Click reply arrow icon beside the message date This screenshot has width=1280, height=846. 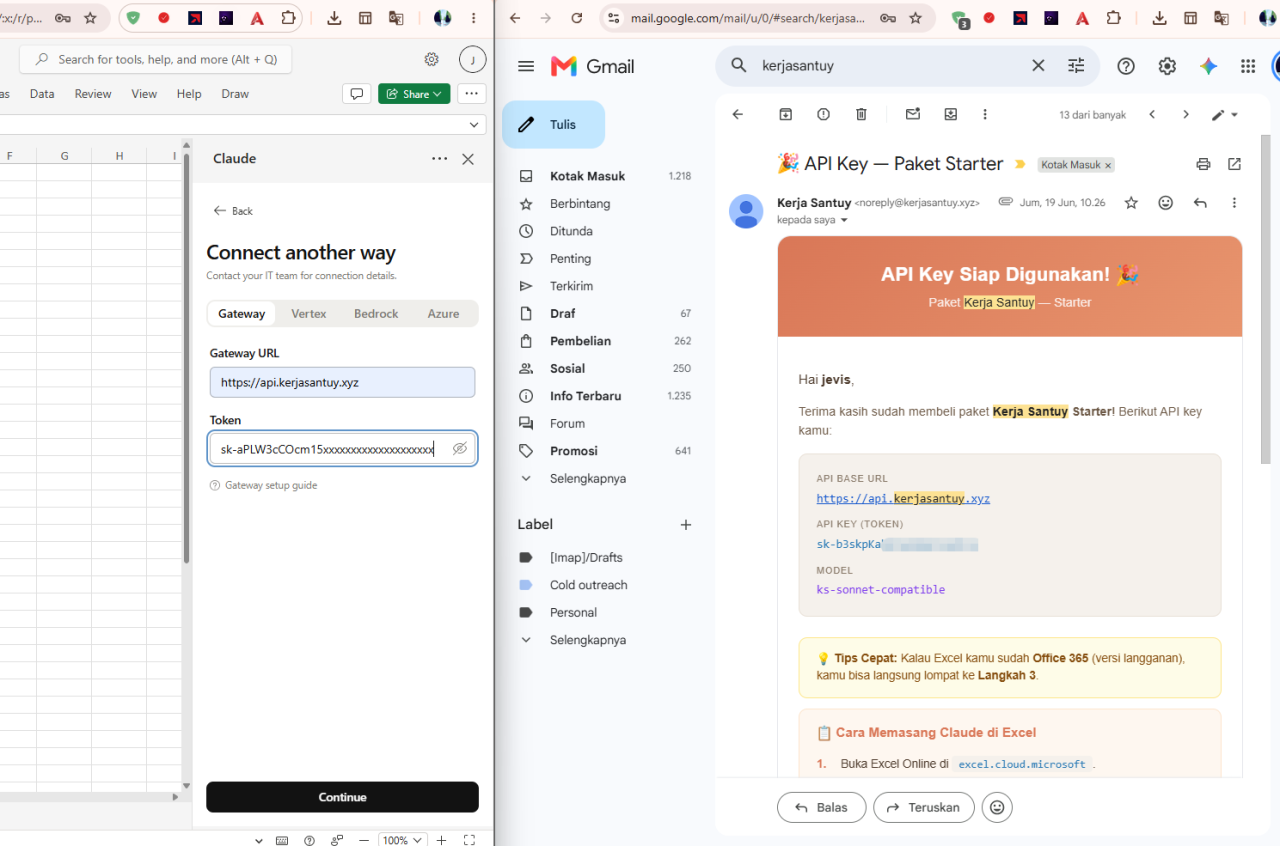1200,203
